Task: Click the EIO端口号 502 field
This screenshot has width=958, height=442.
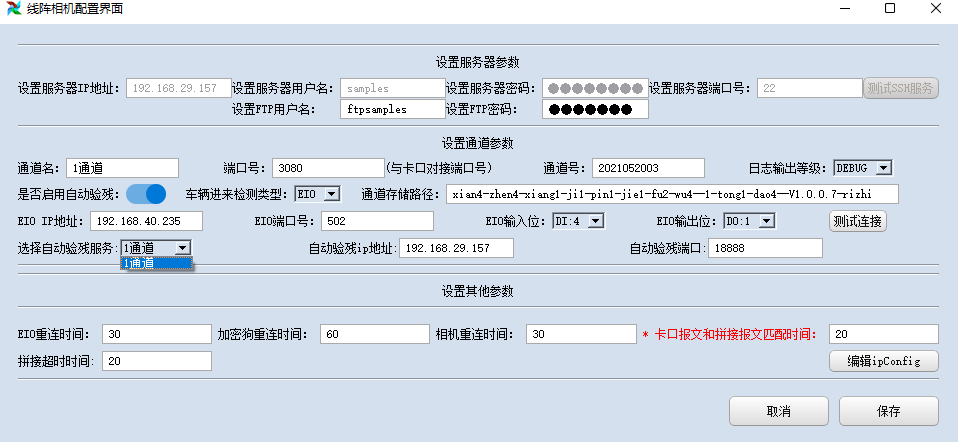Action: click(x=378, y=221)
